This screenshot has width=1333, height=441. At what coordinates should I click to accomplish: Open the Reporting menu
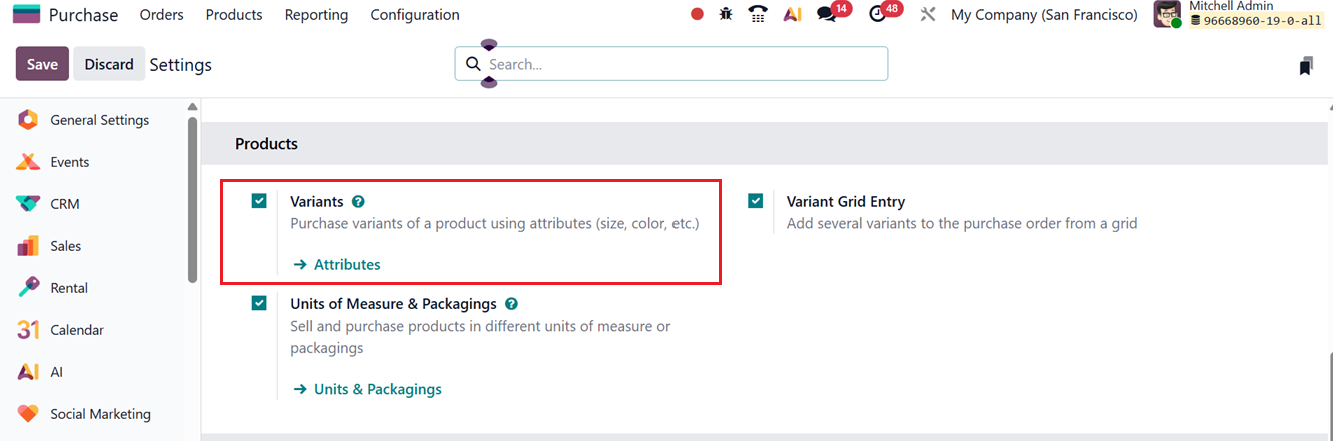[x=316, y=15]
